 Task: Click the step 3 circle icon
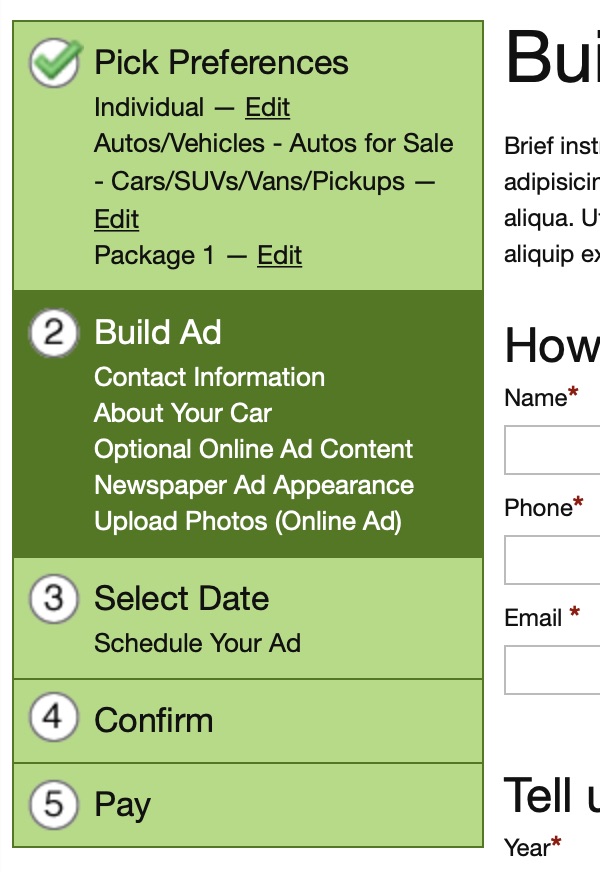point(54,599)
